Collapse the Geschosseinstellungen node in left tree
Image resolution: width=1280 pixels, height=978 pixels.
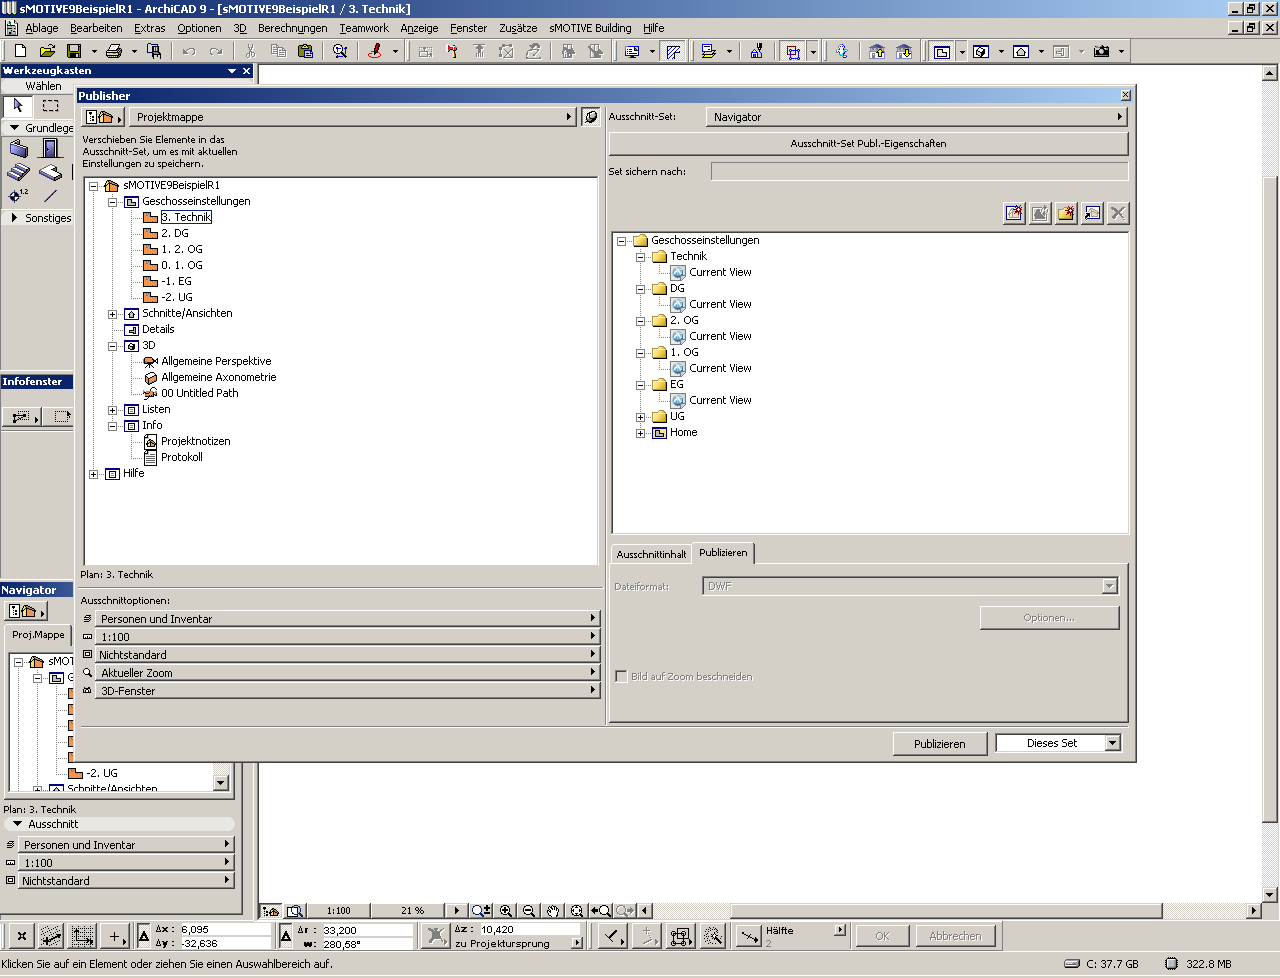tap(113, 202)
